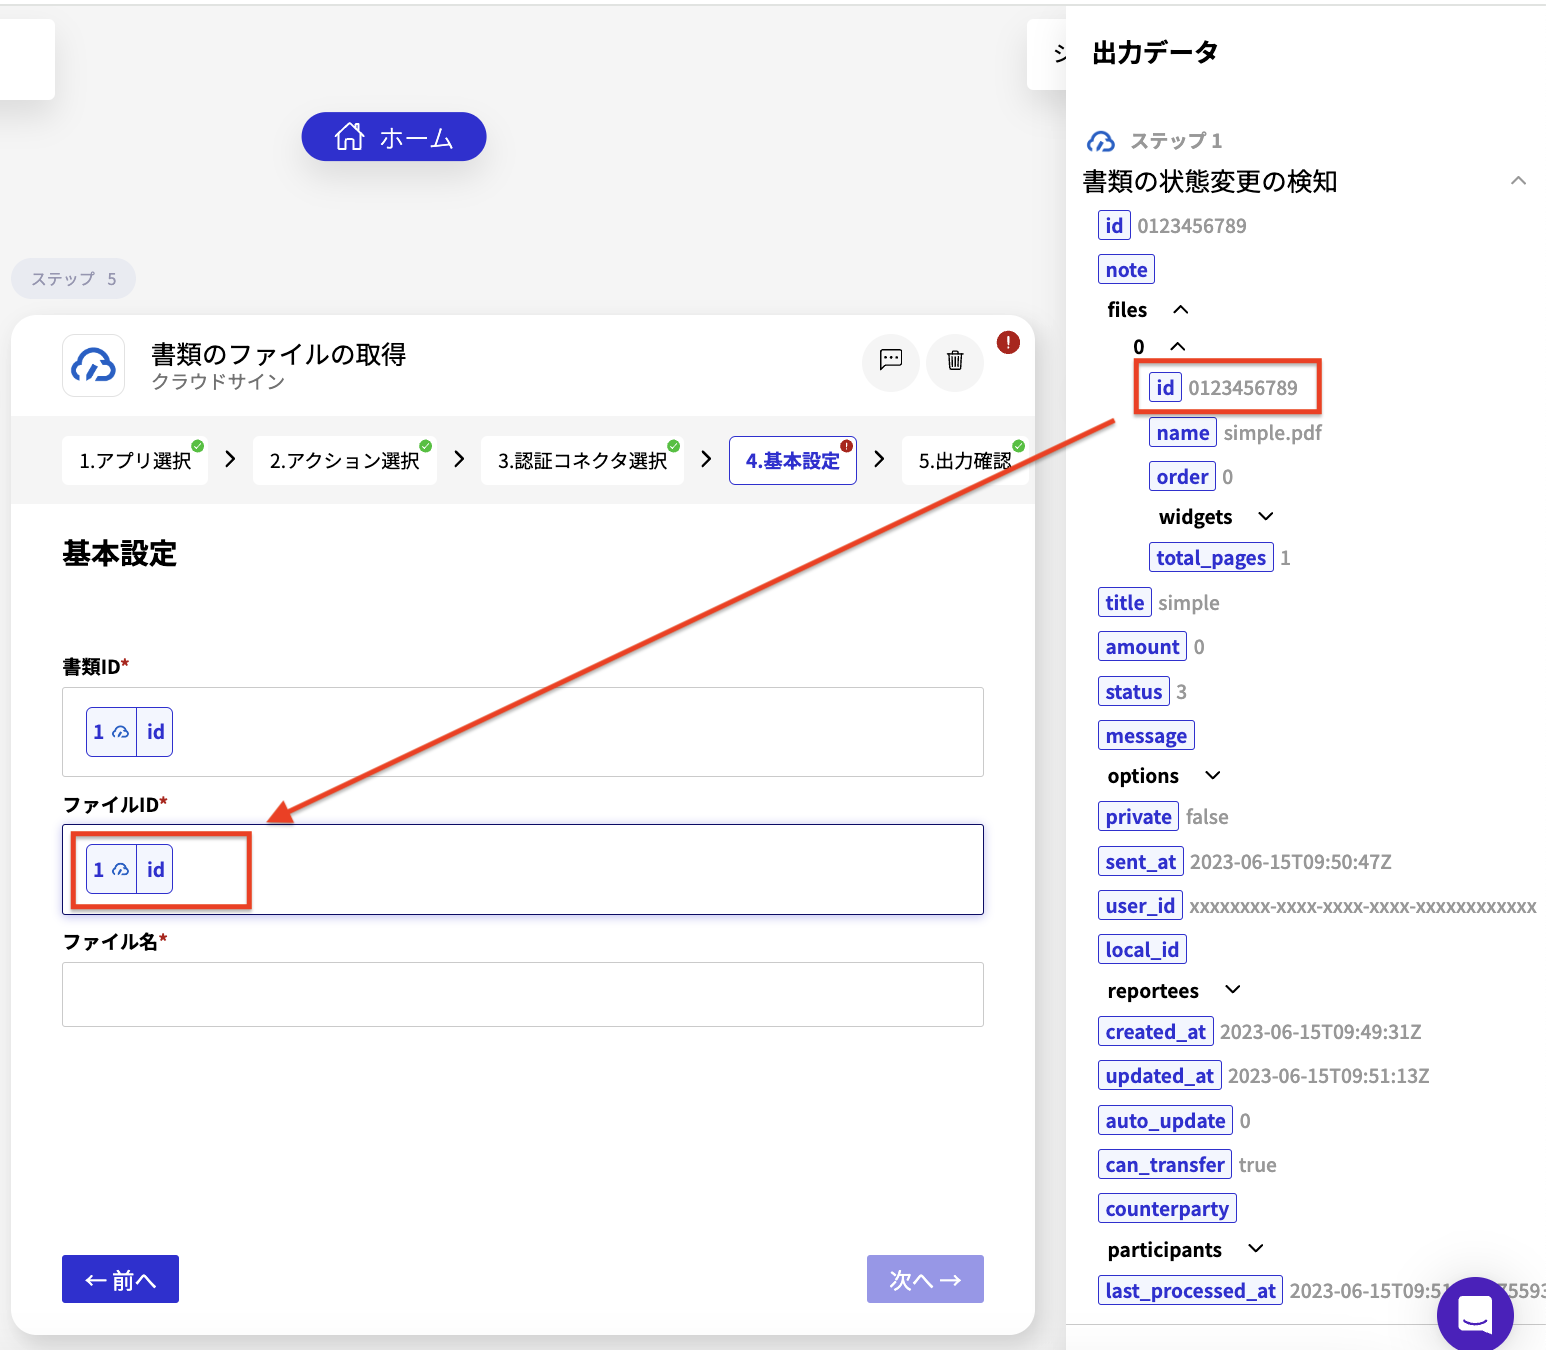Collapse the files 0 node
Image resolution: width=1546 pixels, height=1350 pixels.
coord(1177,346)
